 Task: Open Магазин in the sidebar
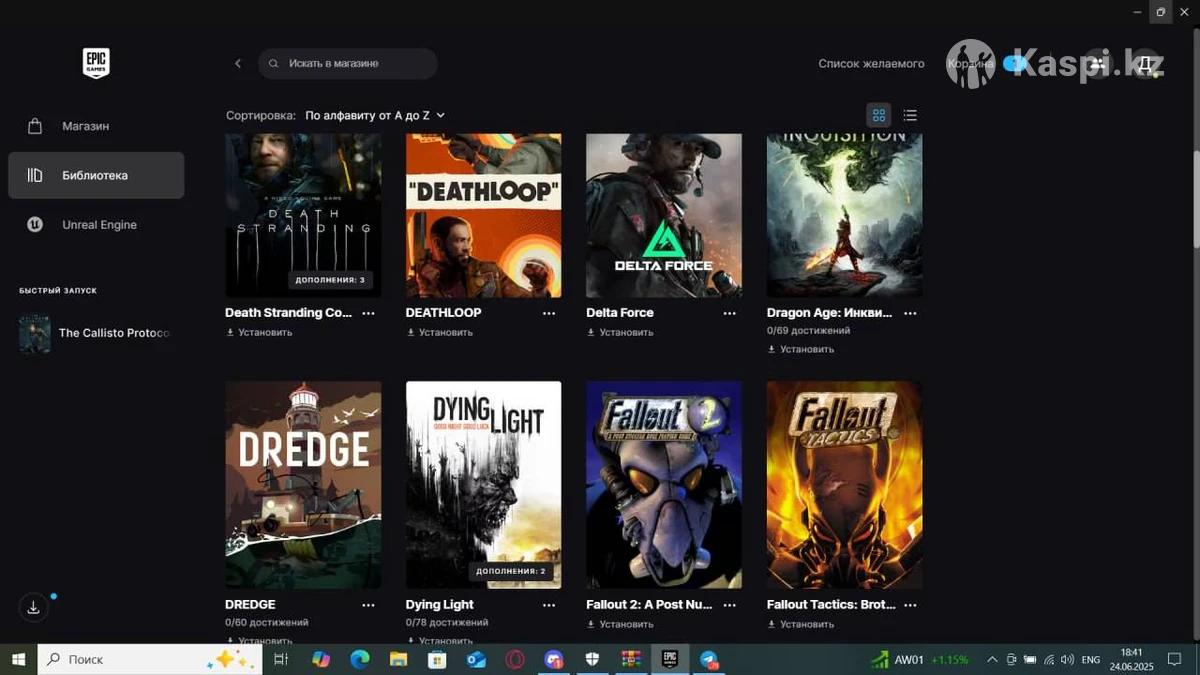click(96, 126)
